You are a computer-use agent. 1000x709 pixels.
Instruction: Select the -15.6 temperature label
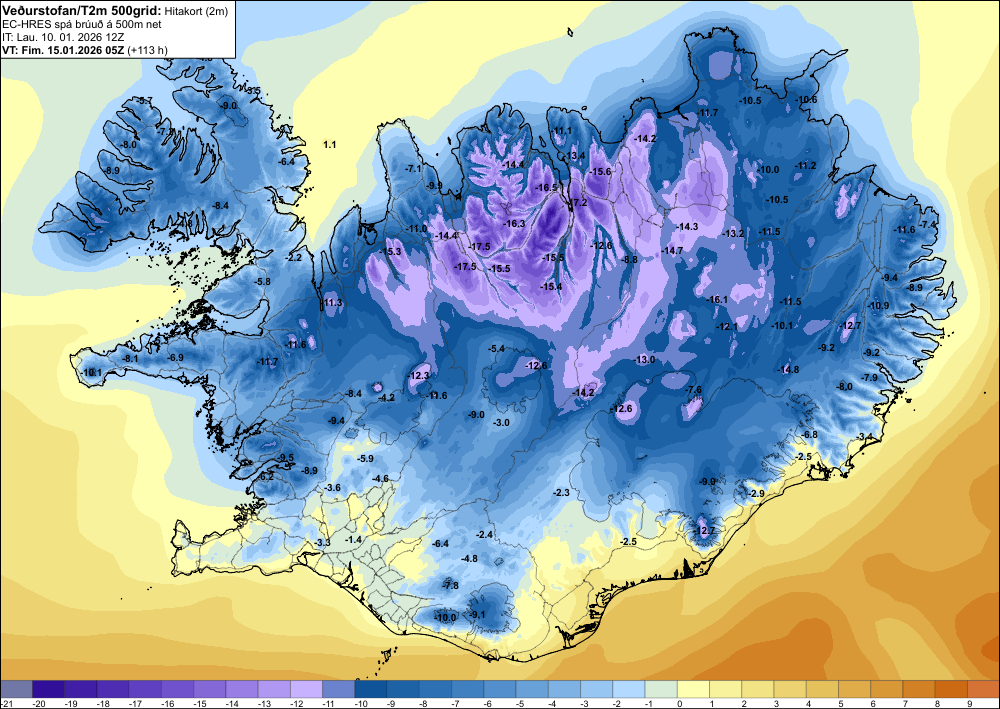click(x=600, y=172)
